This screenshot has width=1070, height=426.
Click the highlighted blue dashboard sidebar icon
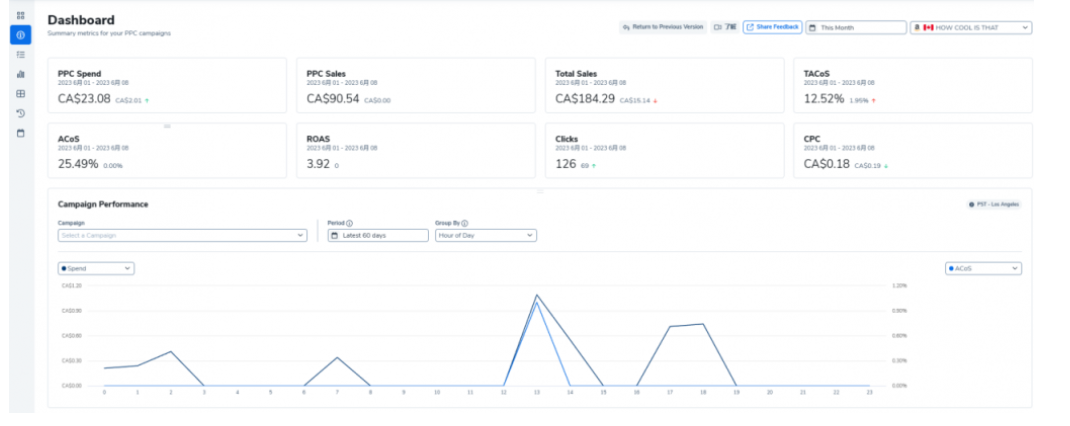[21, 35]
